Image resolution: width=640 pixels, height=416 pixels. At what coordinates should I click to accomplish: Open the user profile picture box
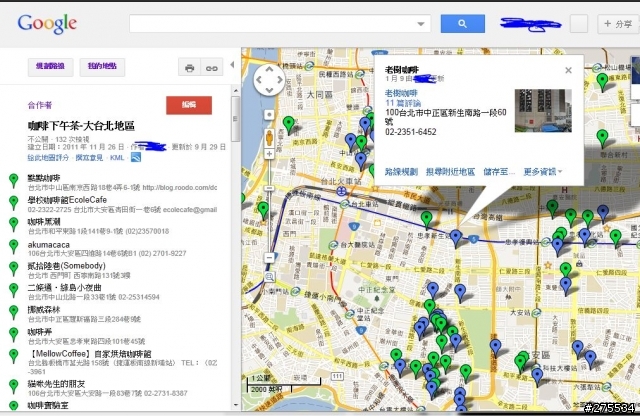pos(578,24)
